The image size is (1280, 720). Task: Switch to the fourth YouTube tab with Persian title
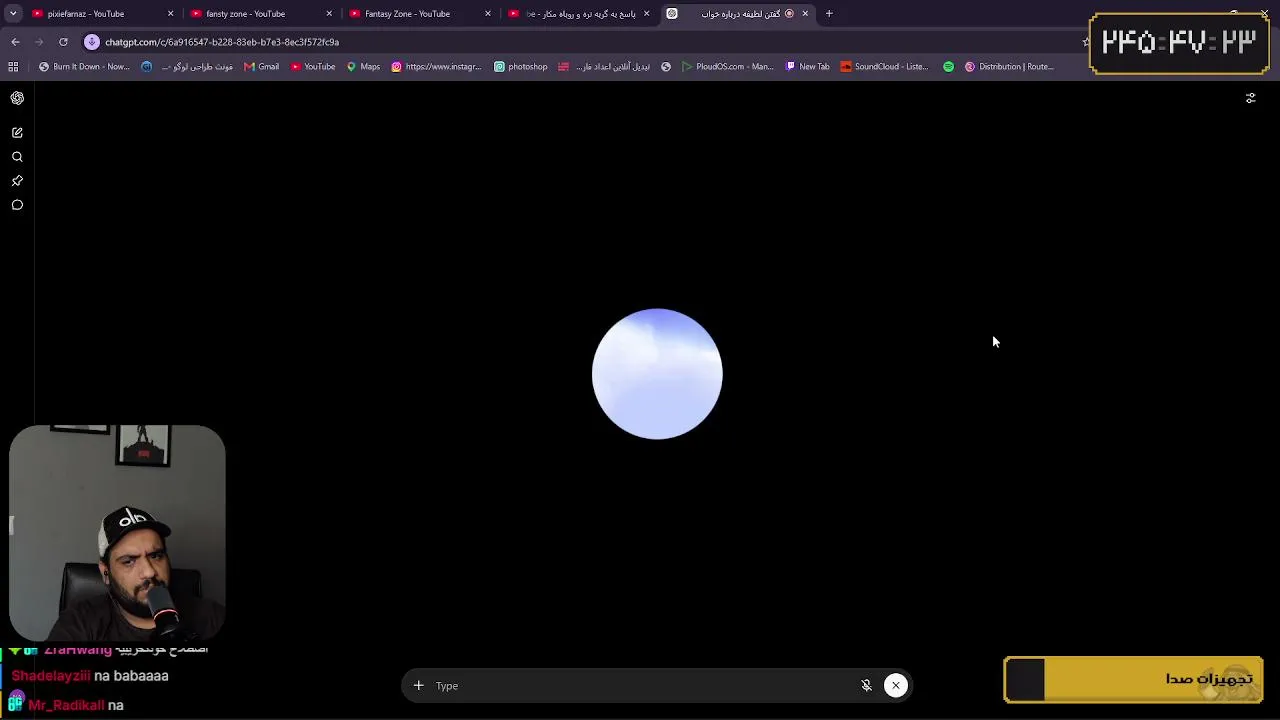pyautogui.click(x=580, y=14)
